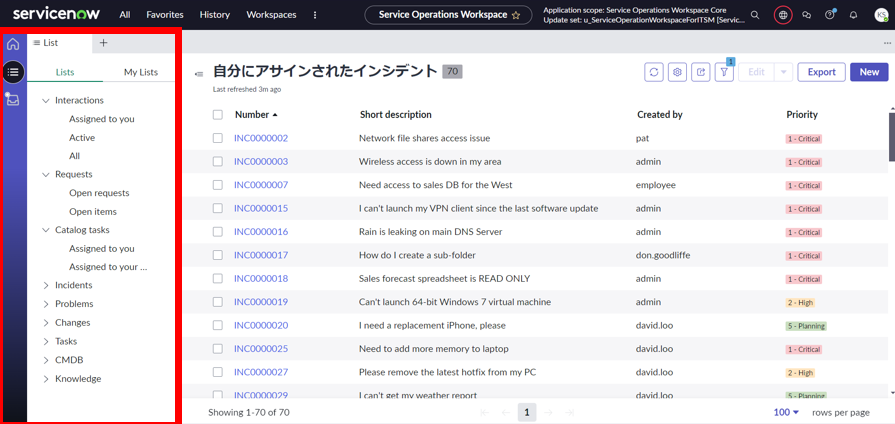
Task: Click the share list icon
Action: (701, 72)
